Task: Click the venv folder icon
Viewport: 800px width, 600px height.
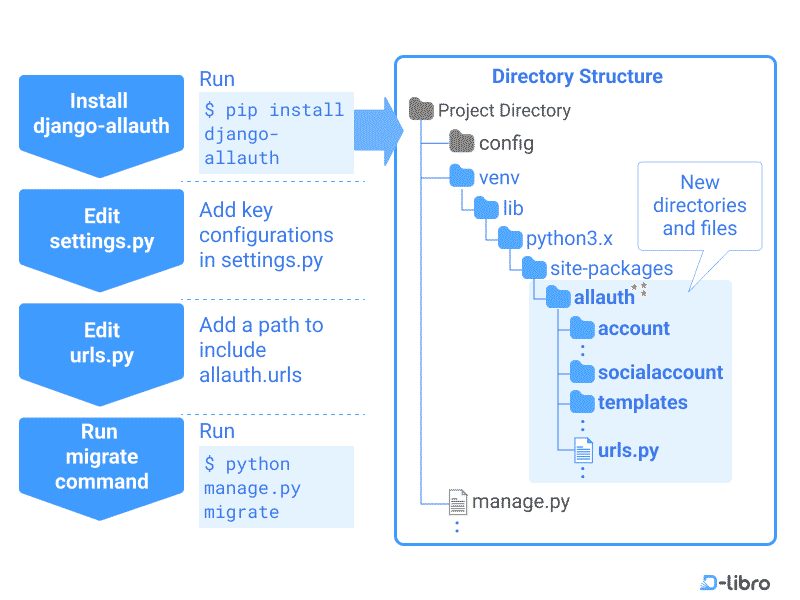Action: [x=463, y=177]
